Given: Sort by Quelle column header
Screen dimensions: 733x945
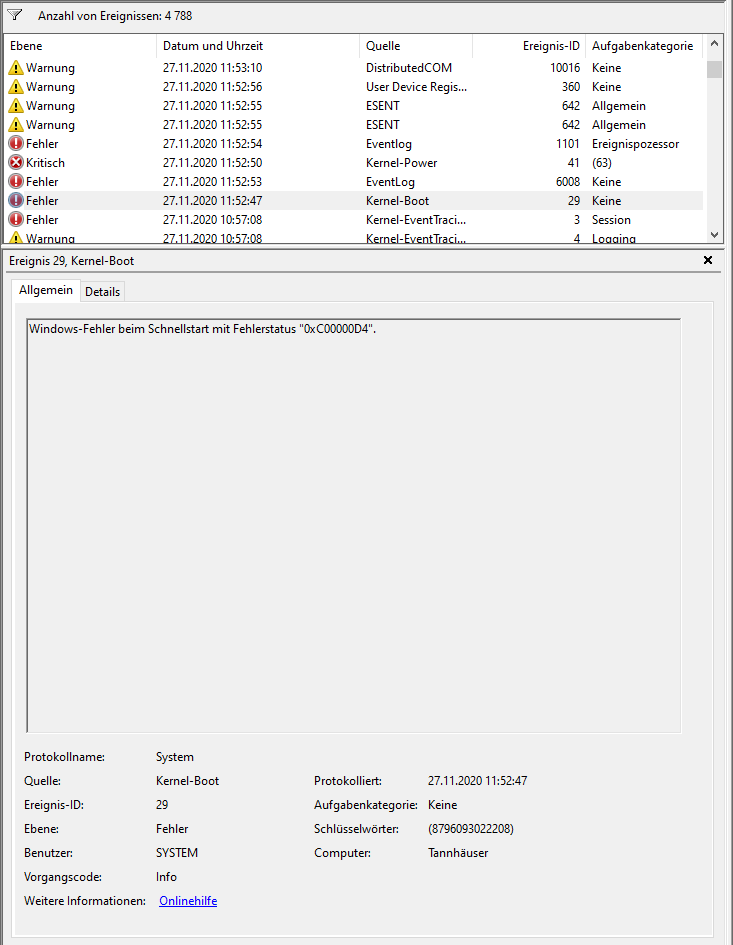Looking at the screenshot, I should 416,46.
